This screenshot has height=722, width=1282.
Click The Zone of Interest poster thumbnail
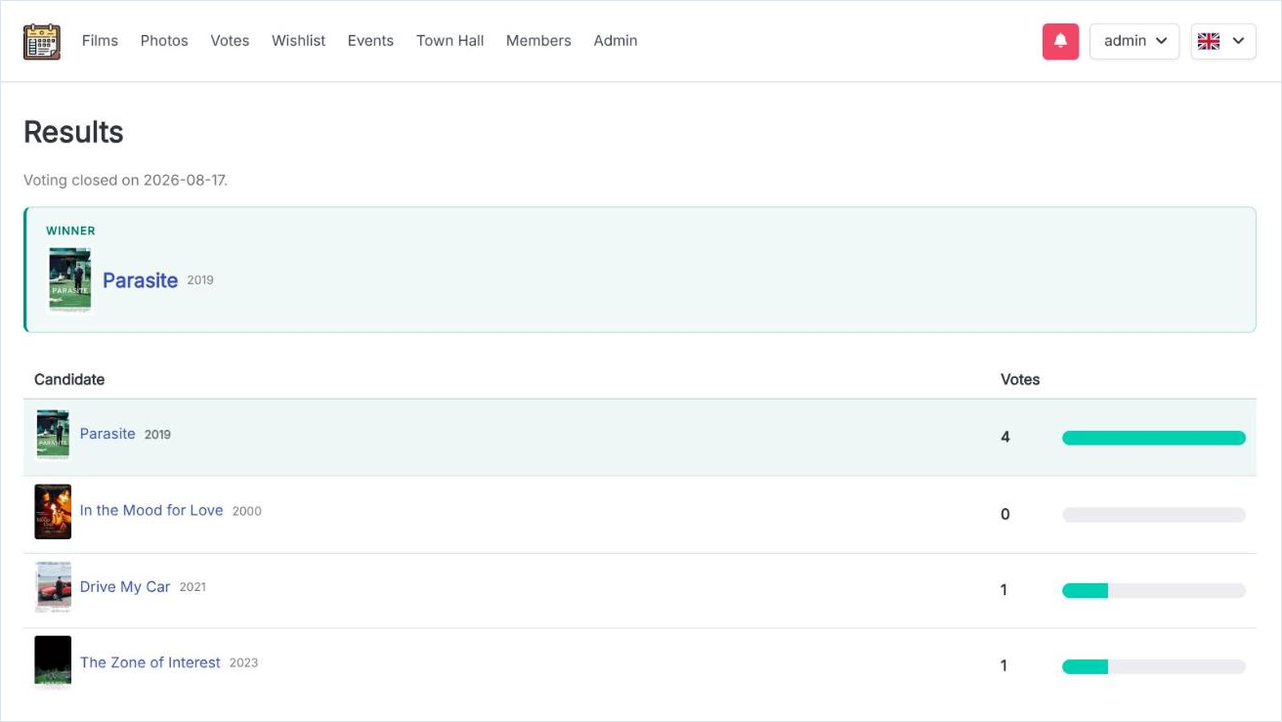[x=53, y=663]
